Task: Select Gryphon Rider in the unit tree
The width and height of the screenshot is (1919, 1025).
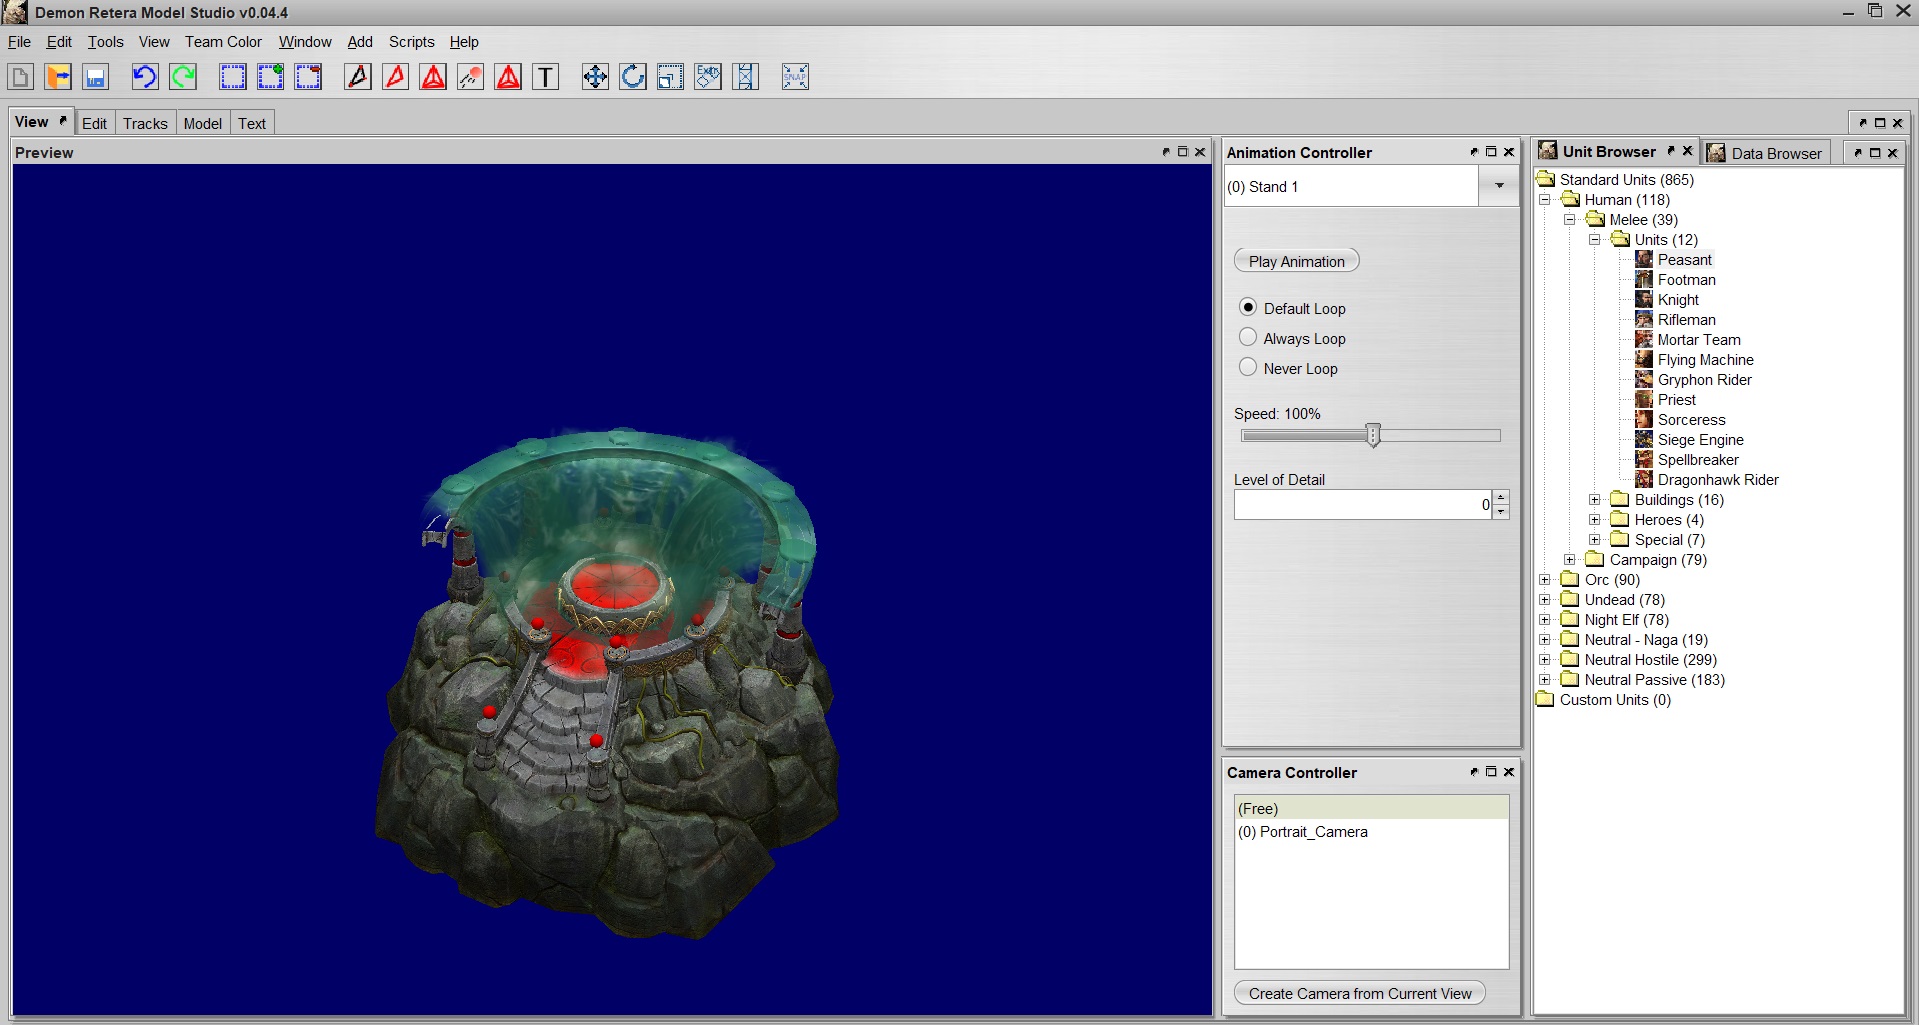Action: click(1704, 380)
